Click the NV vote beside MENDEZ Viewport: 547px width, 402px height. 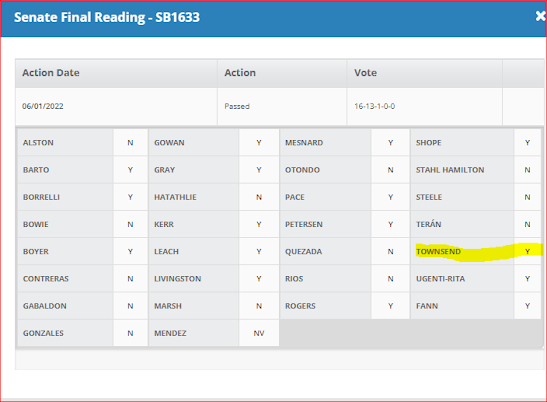pos(259,333)
